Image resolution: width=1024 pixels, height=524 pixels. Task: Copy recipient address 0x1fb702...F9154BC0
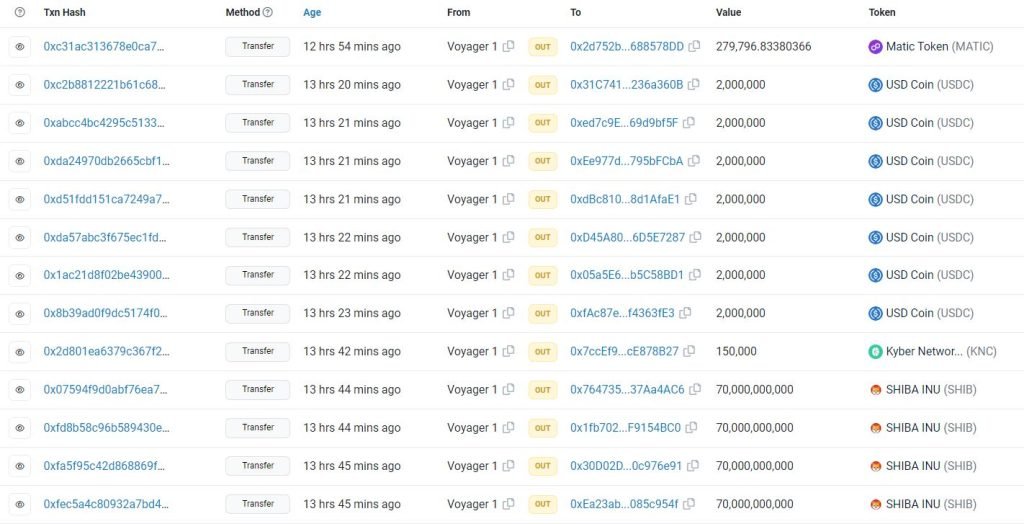tap(691, 427)
